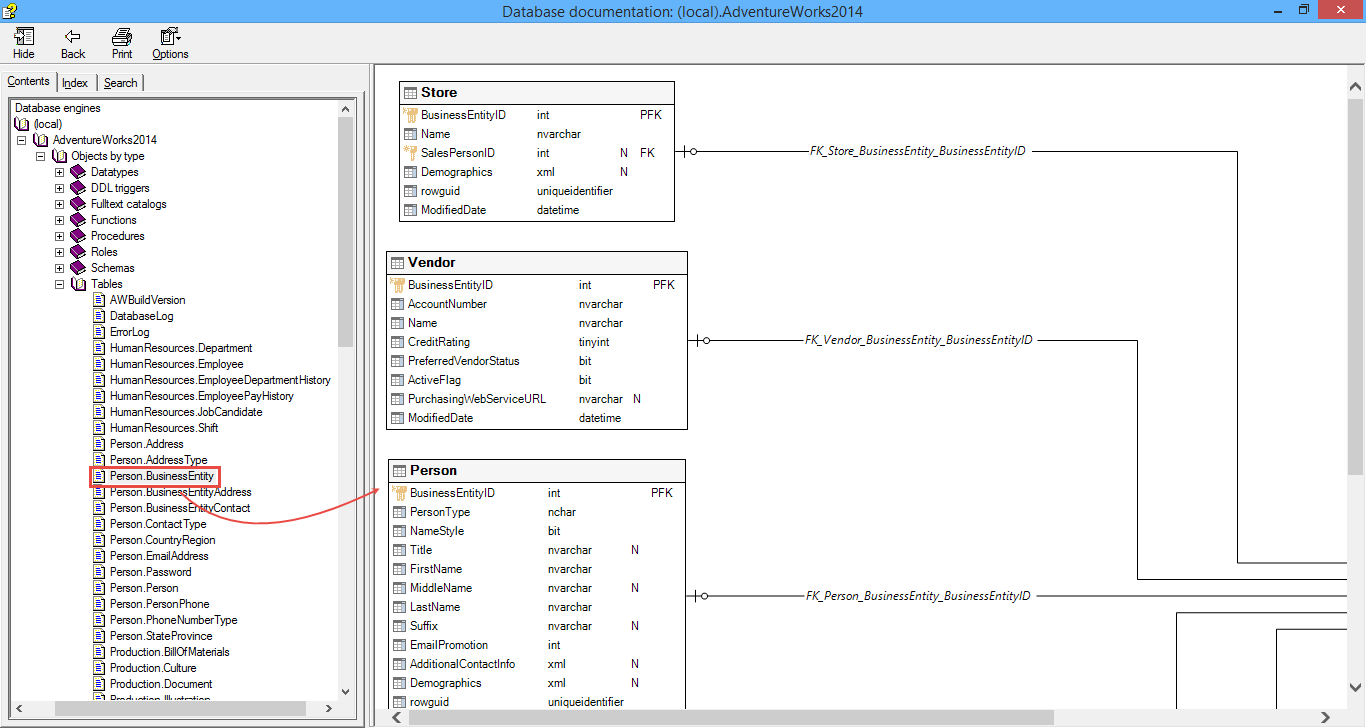
Task: Switch to the Search tab
Action: pyautogui.click(x=120, y=83)
